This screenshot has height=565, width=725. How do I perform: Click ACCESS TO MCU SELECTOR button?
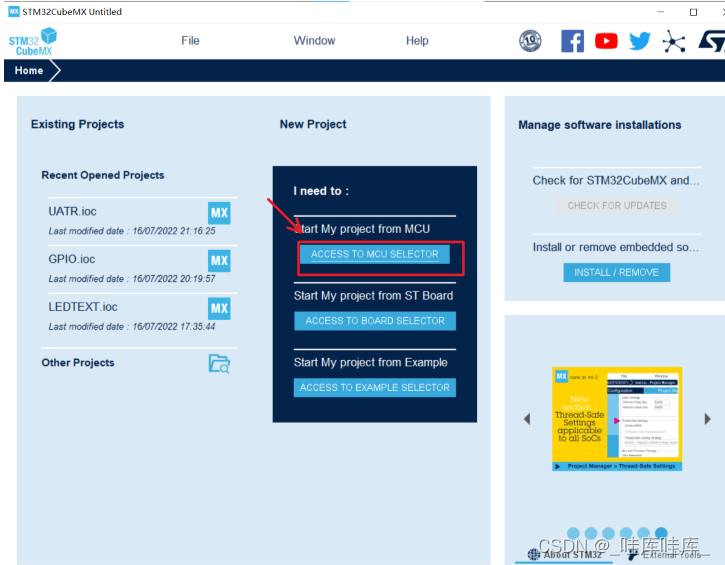click(375, 254)
